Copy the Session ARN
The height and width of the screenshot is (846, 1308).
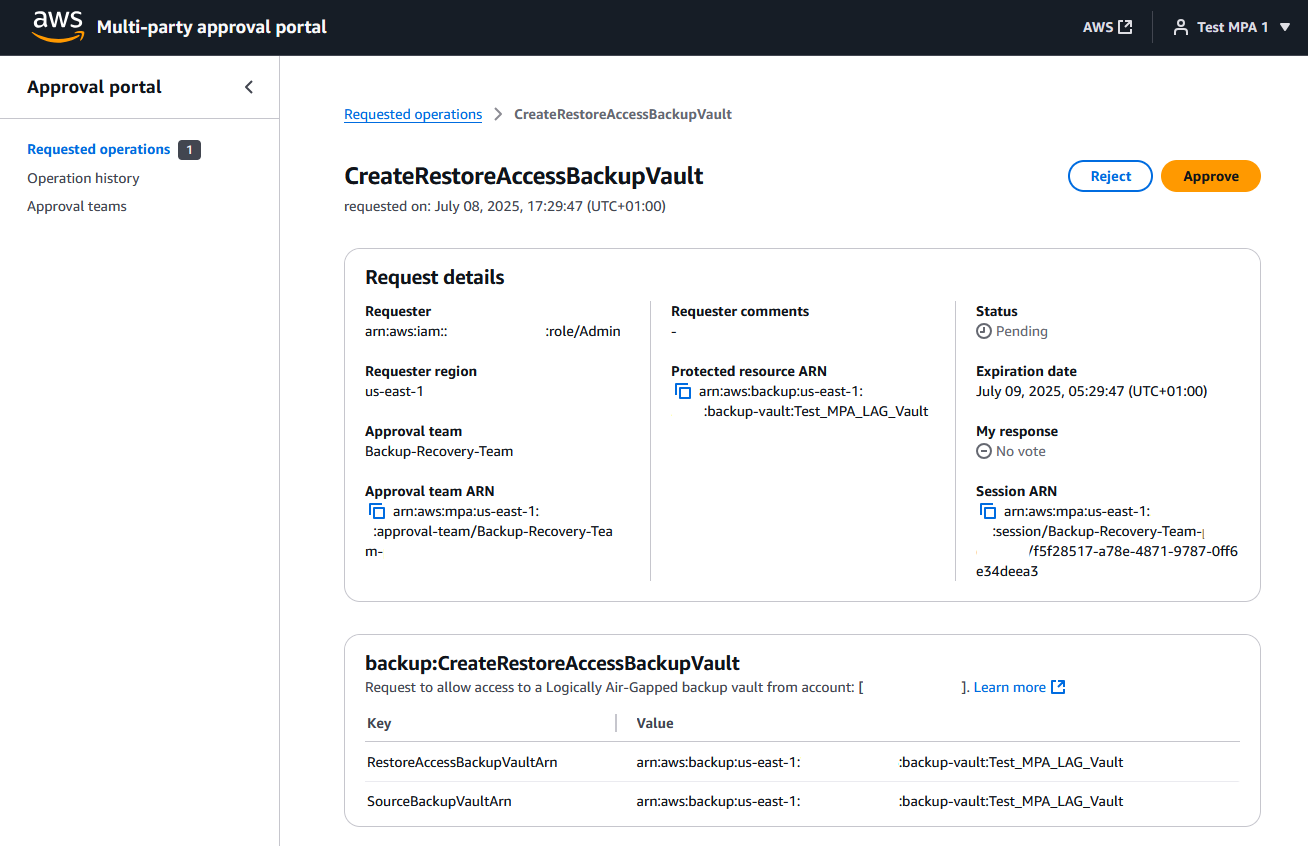(x=989, y=511)
